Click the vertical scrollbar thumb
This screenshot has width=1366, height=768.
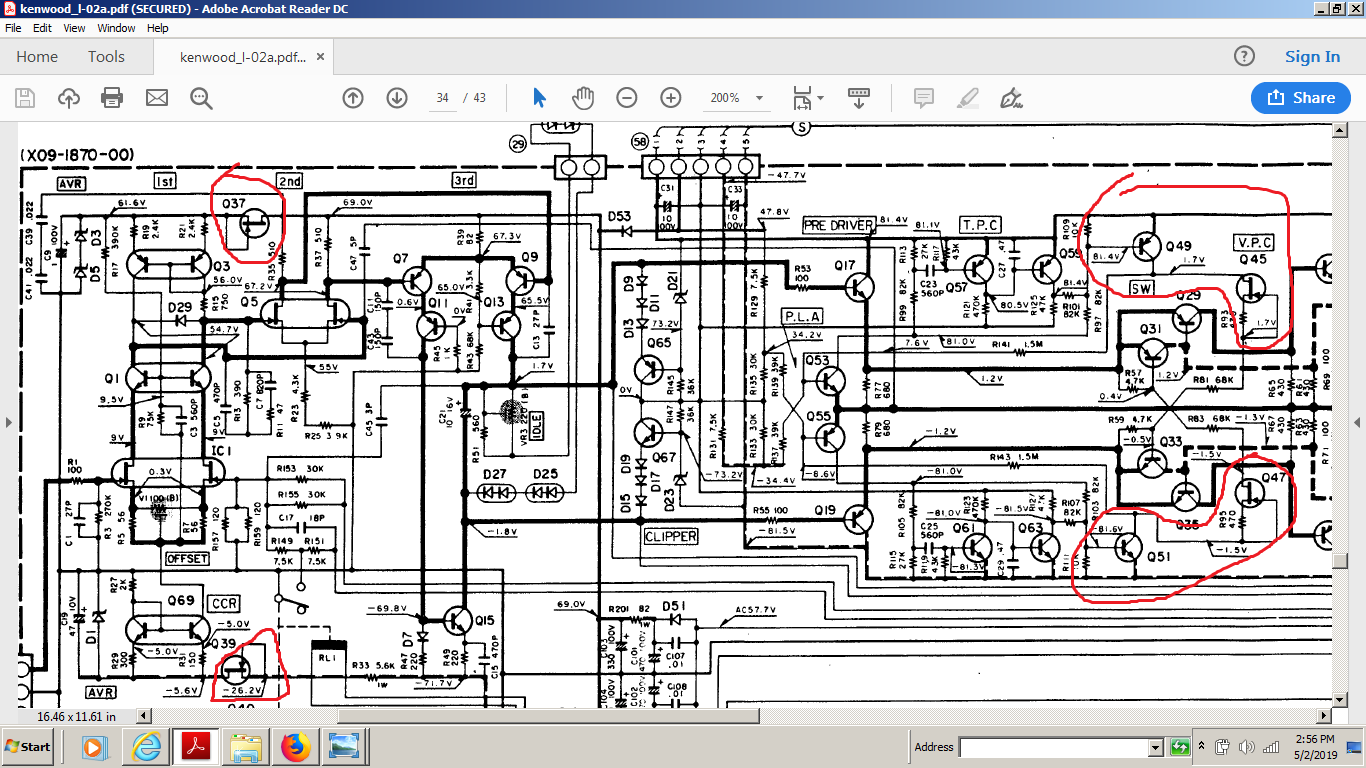1340,560
